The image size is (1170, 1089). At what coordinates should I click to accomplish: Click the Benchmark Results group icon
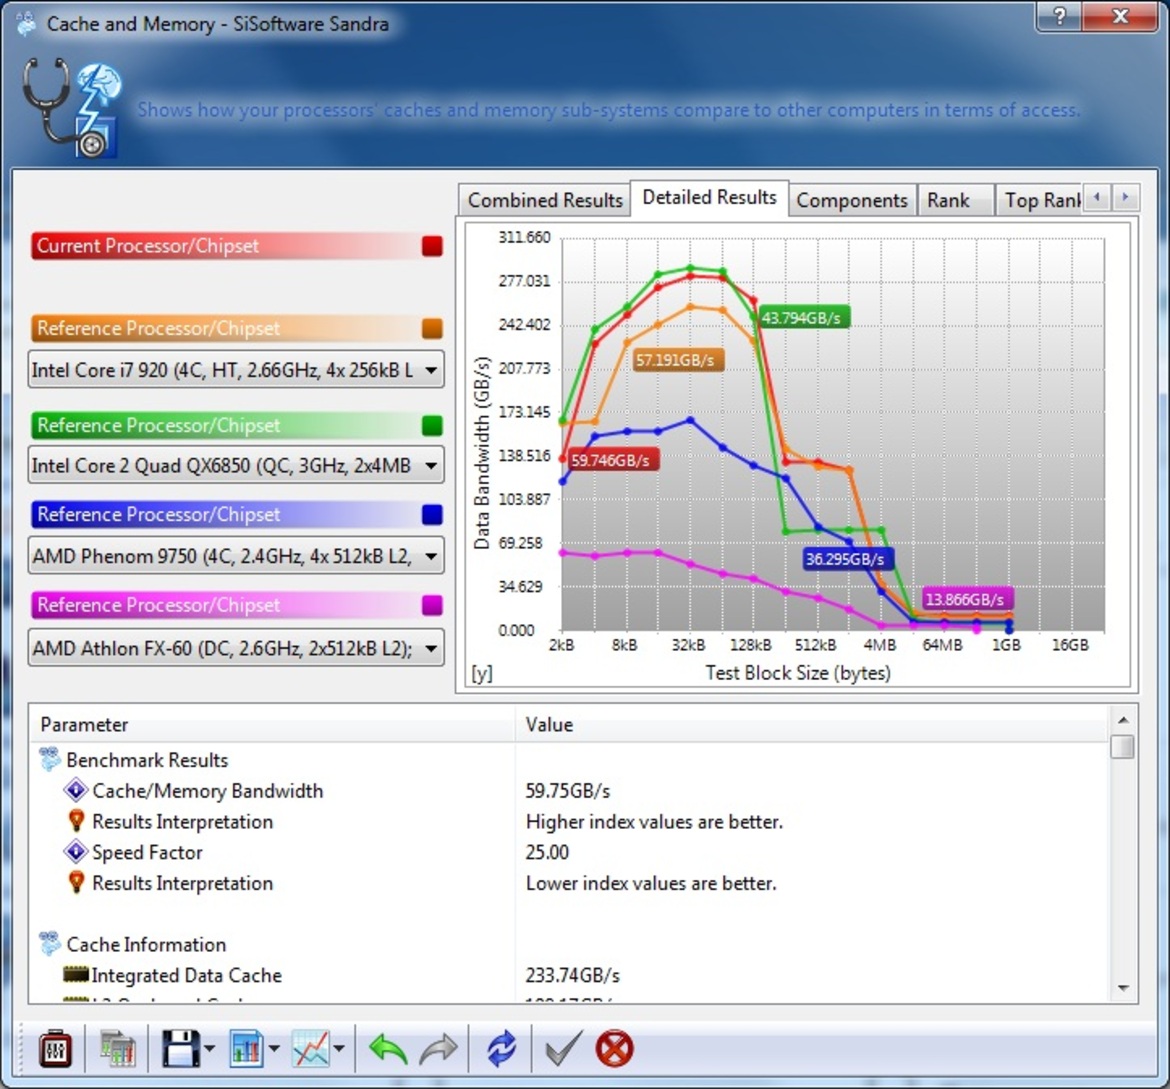pos(49,760)
